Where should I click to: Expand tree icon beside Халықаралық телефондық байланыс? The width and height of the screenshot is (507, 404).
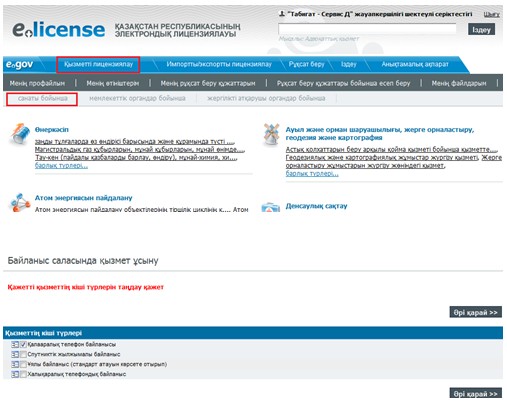click(x=15, y=374)
